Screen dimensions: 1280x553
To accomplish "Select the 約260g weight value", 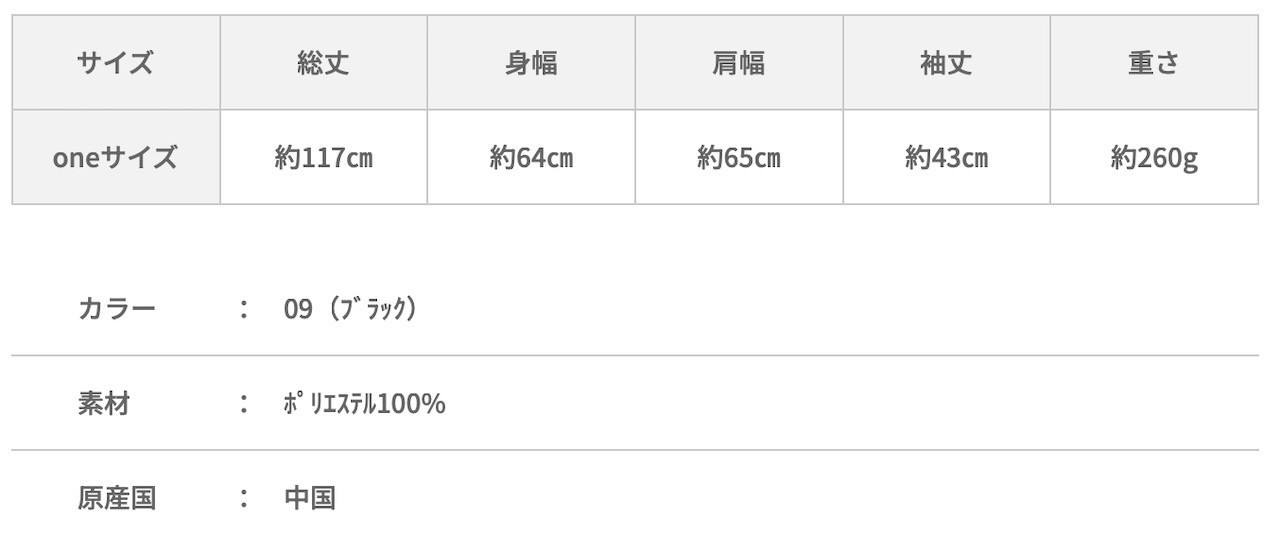I will point(1154,158).
